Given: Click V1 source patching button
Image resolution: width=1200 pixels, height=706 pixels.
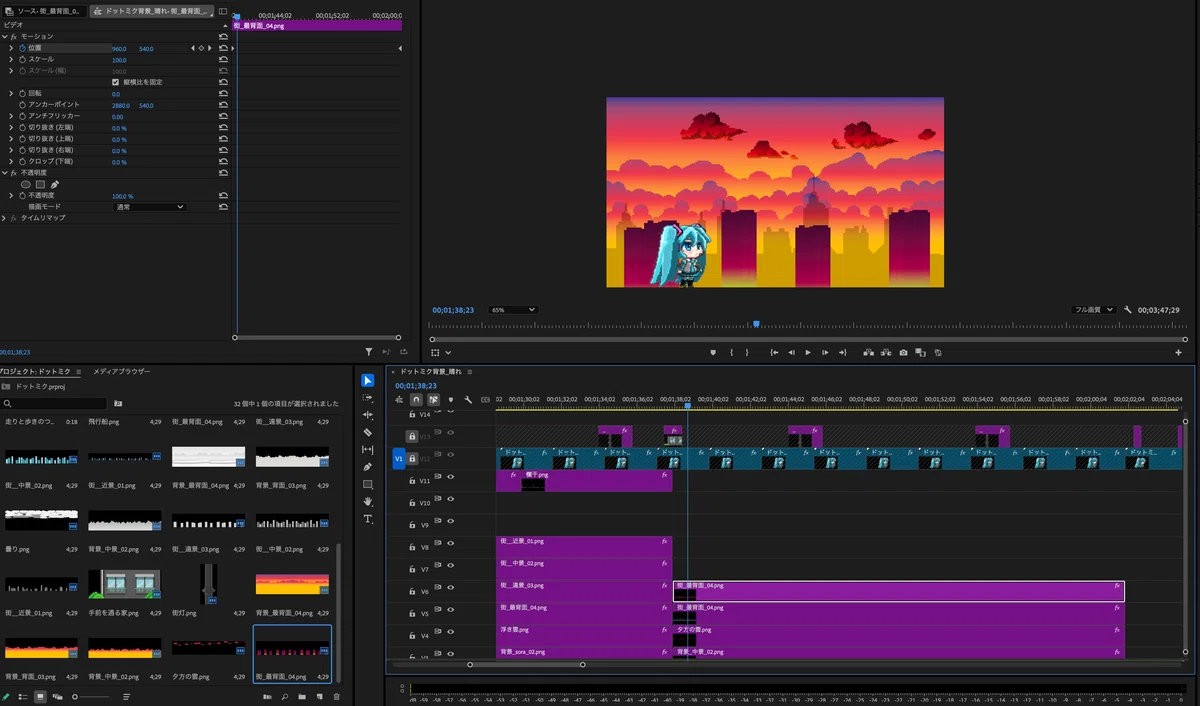Looking at the screenshot, I should point(398,459).
